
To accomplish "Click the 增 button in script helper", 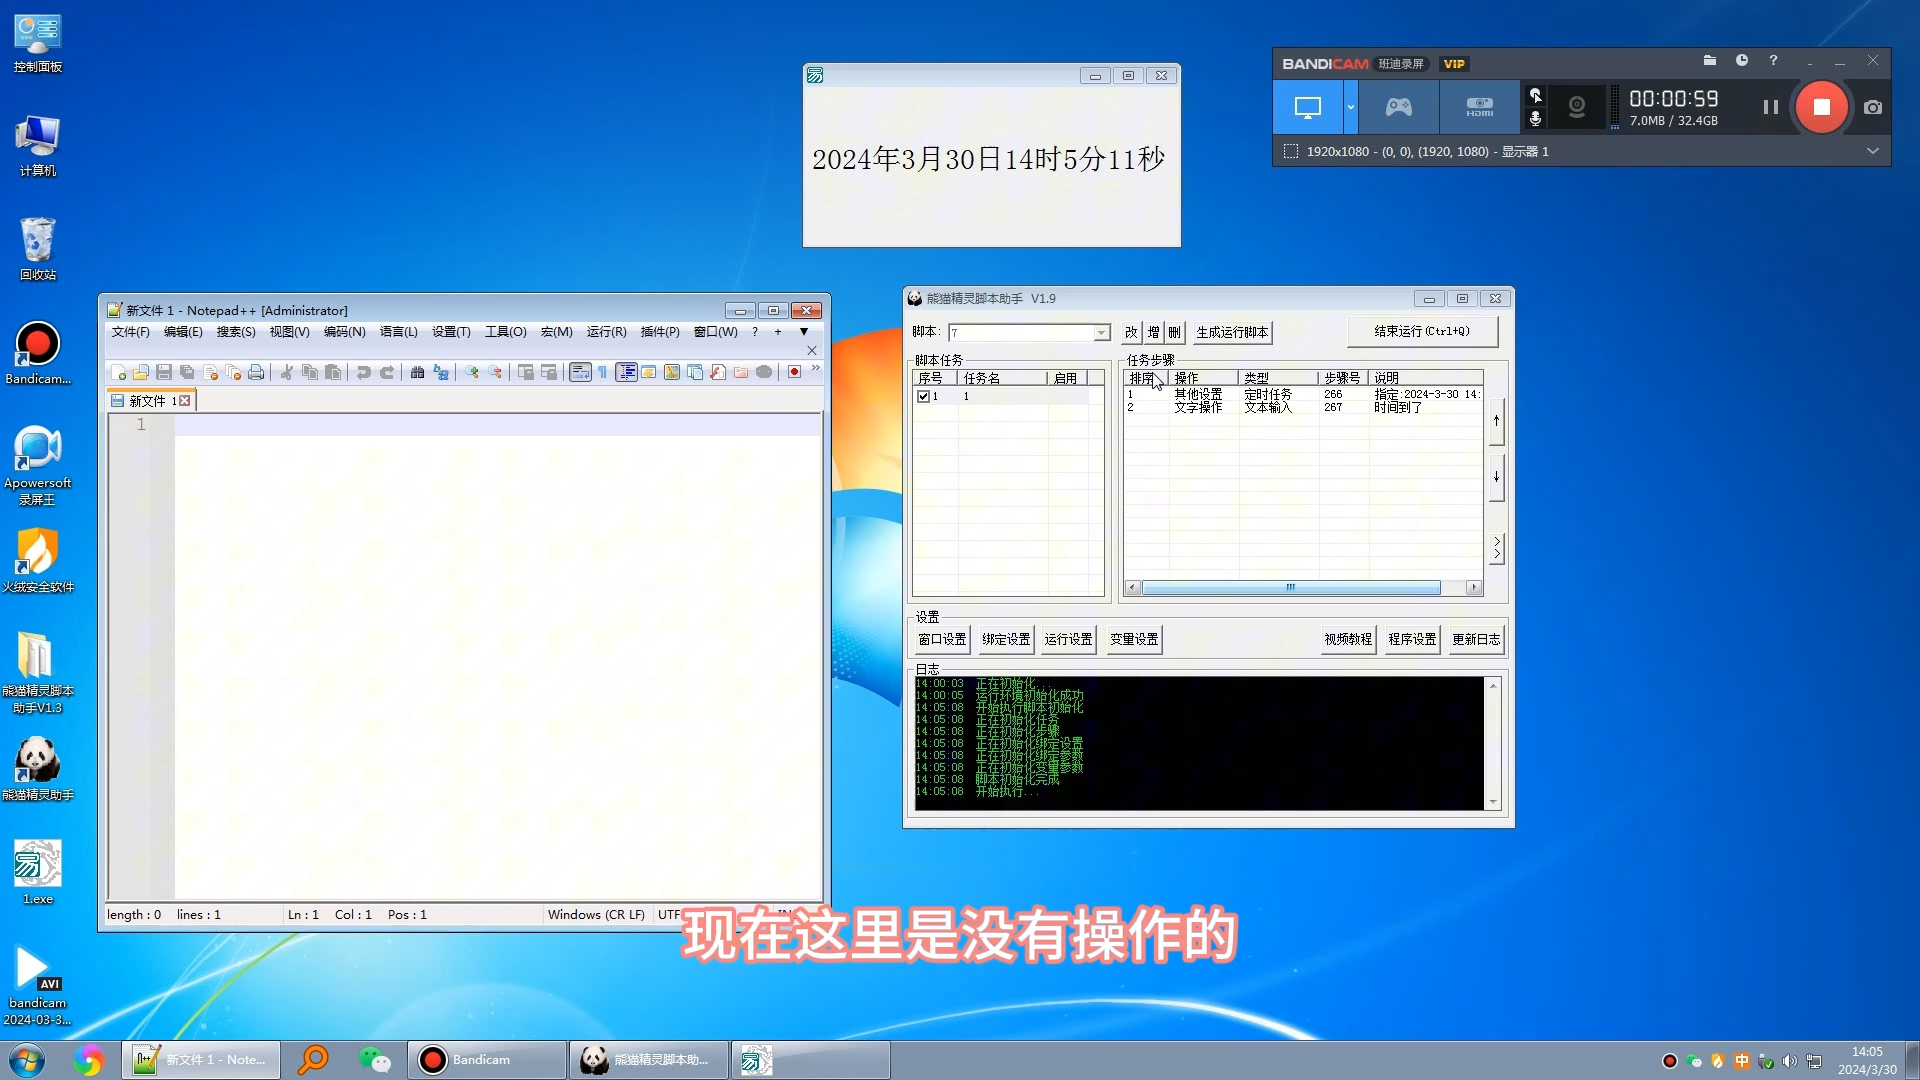I will pos(1153,333).
